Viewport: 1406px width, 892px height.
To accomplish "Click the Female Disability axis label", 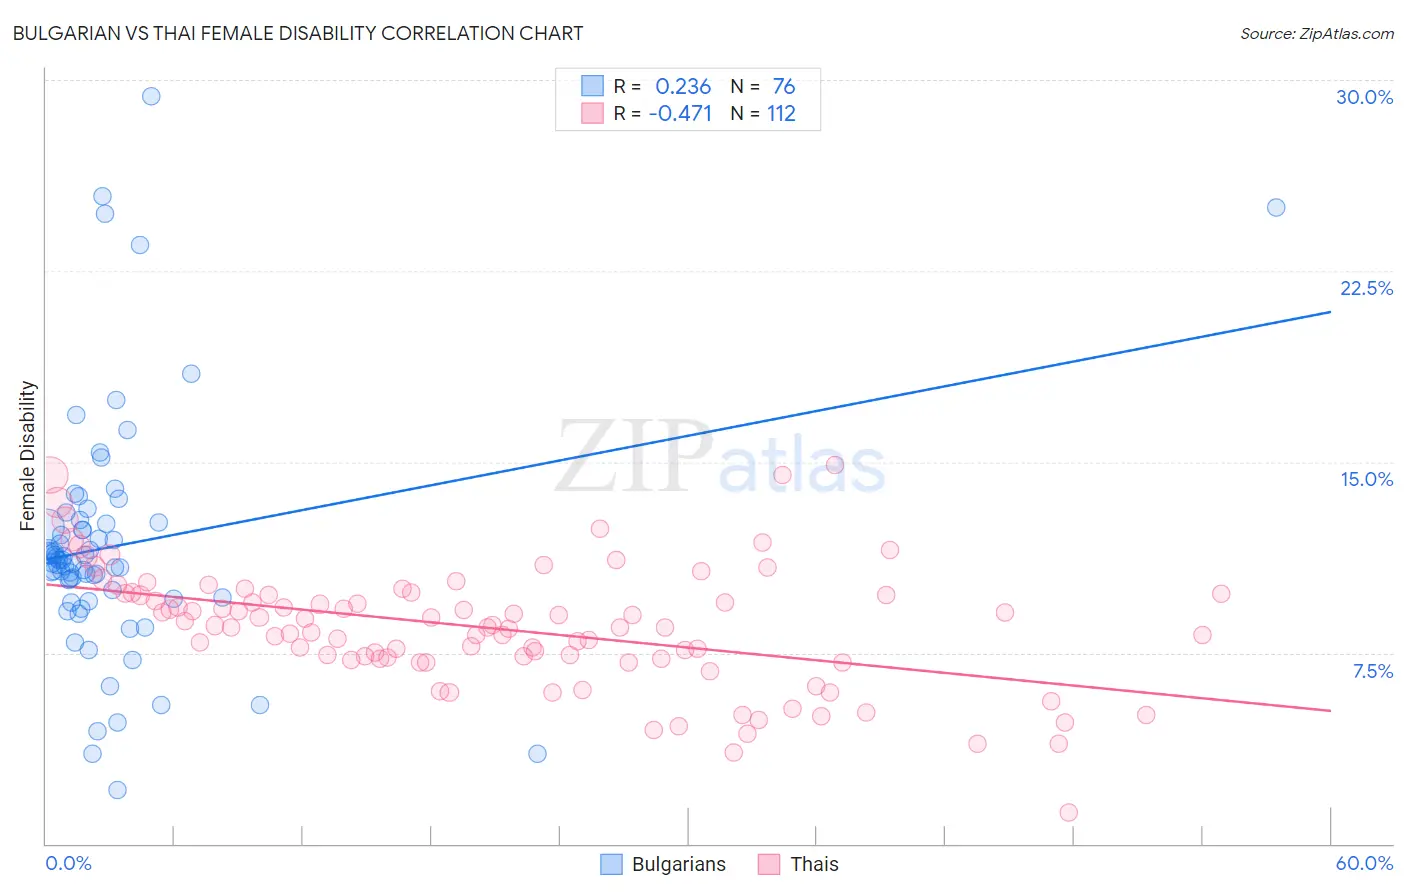I will [x=28, y=455].
